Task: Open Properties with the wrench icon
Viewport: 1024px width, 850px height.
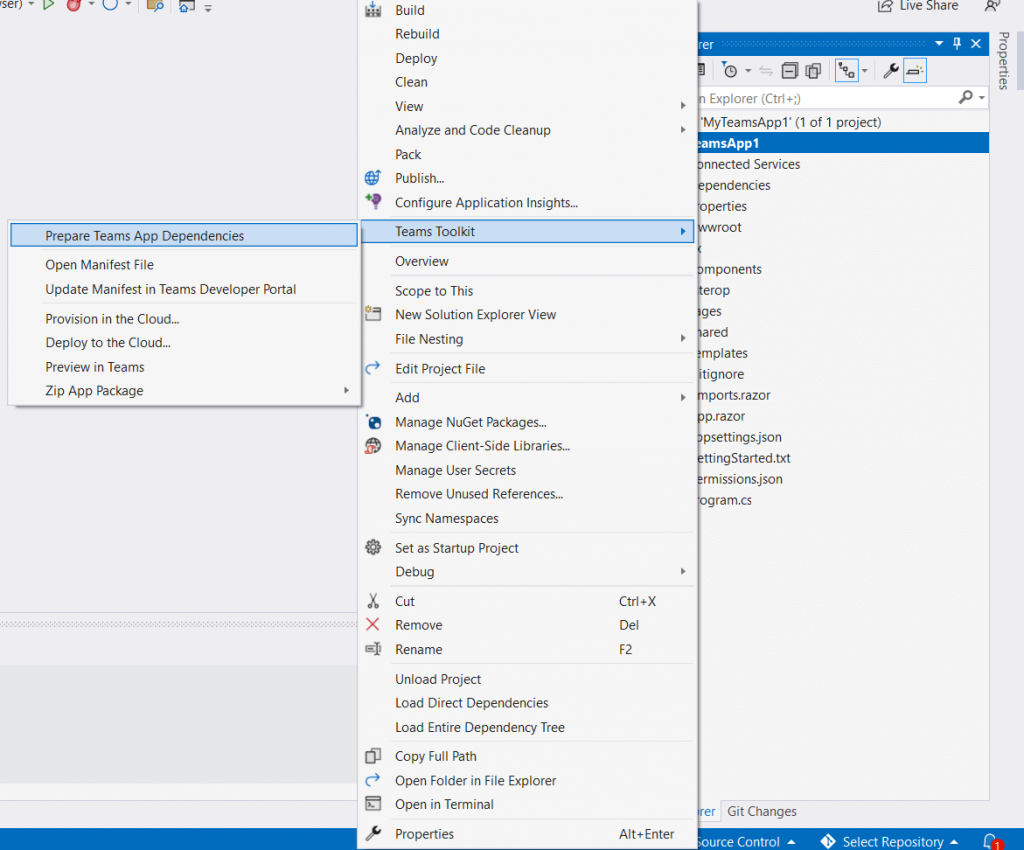Action: click(891, 70)
